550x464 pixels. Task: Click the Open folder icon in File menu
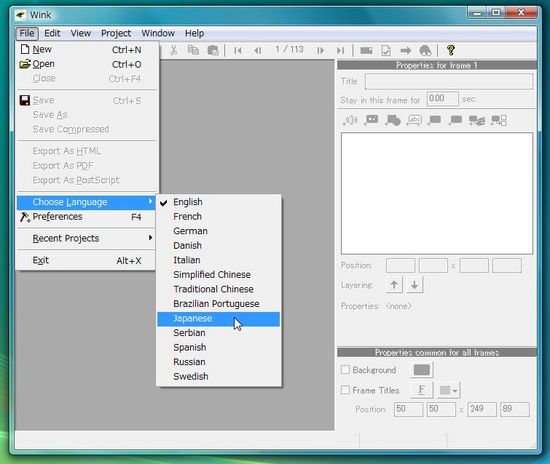tap(25, 64)
